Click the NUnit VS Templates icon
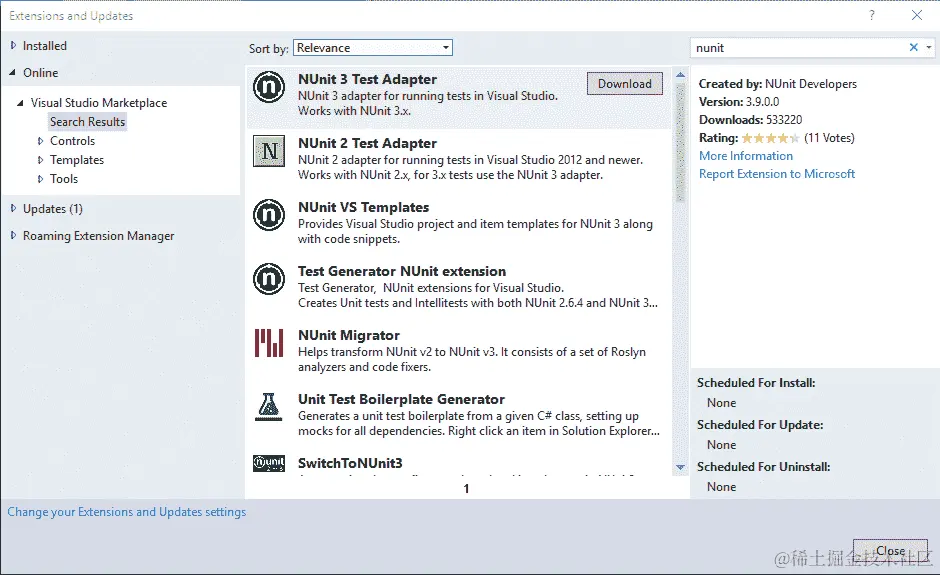The height and width of the screenshot is (575, 940). (x=269, y=215)
